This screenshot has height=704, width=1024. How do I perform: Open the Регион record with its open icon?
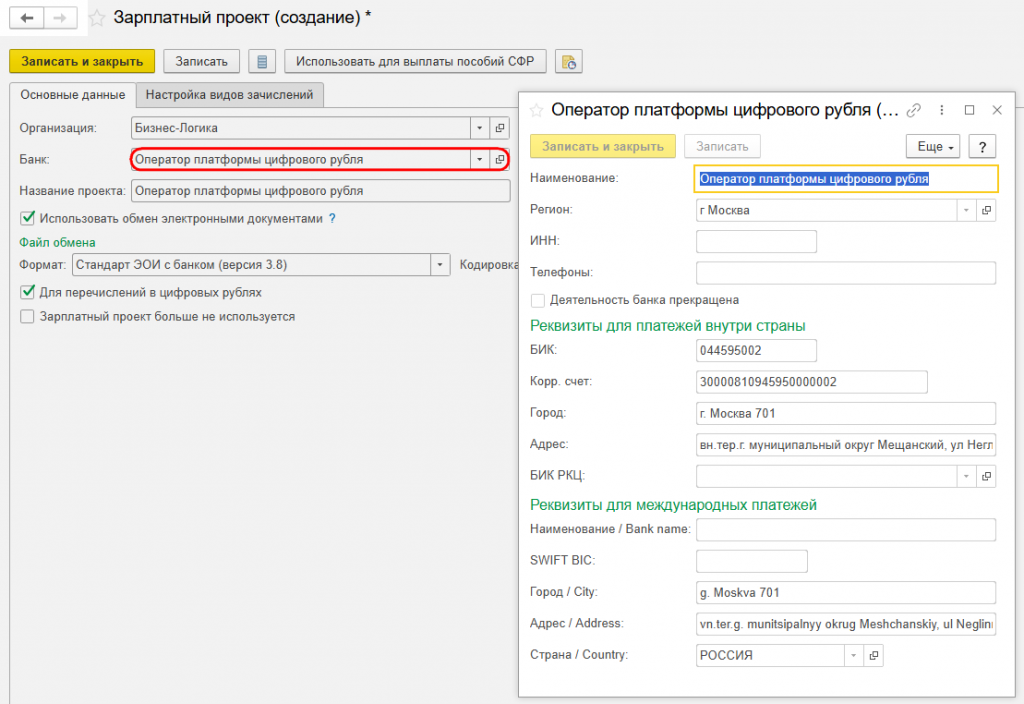coord(986,210)
